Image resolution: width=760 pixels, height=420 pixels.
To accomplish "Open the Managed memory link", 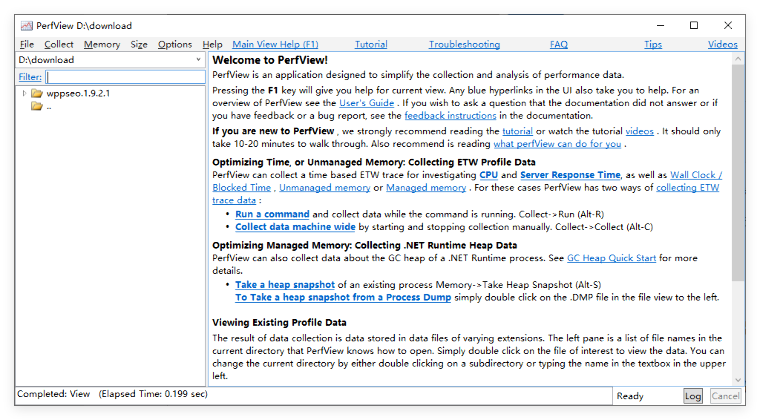I will [x=426, y=187].
